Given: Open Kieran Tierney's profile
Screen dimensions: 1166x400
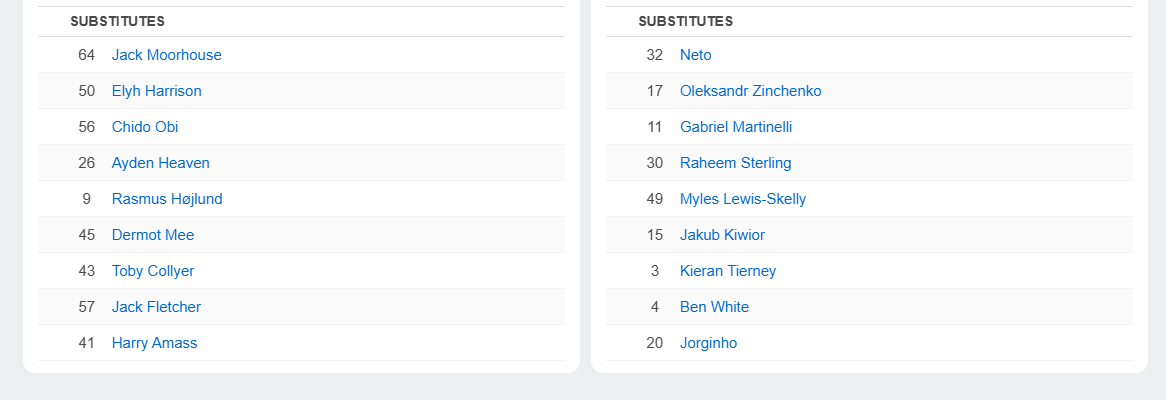Looking at the screenshot, I should tap(727, 271).
